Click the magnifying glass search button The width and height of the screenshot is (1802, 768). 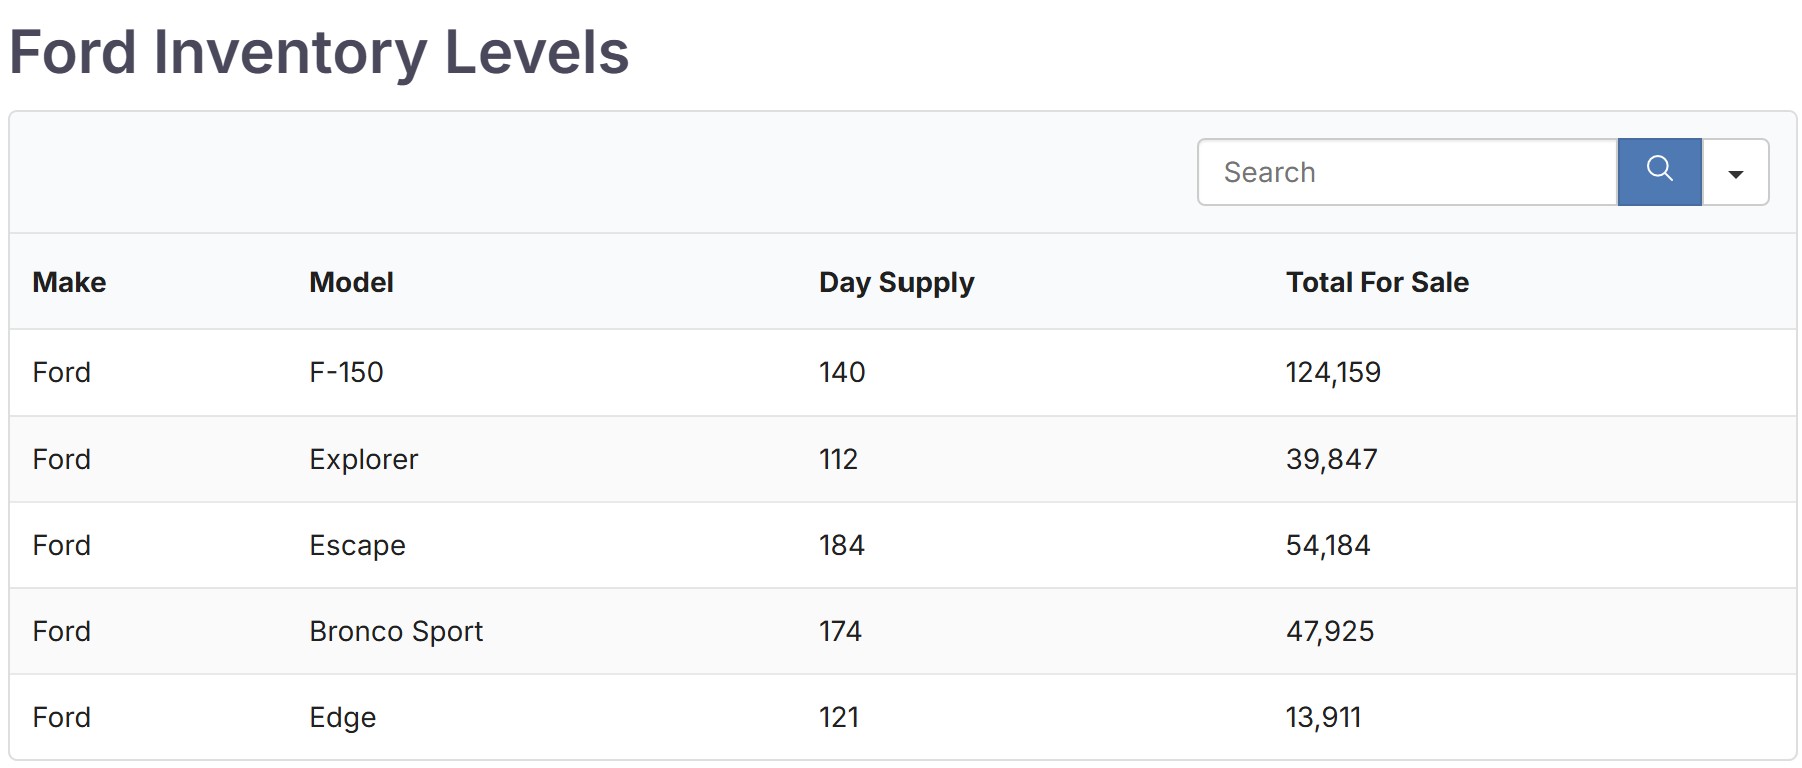[1659, 172]
